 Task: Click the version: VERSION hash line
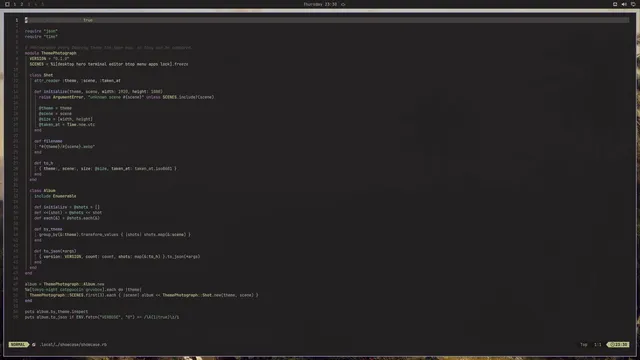tap(120, 257)
